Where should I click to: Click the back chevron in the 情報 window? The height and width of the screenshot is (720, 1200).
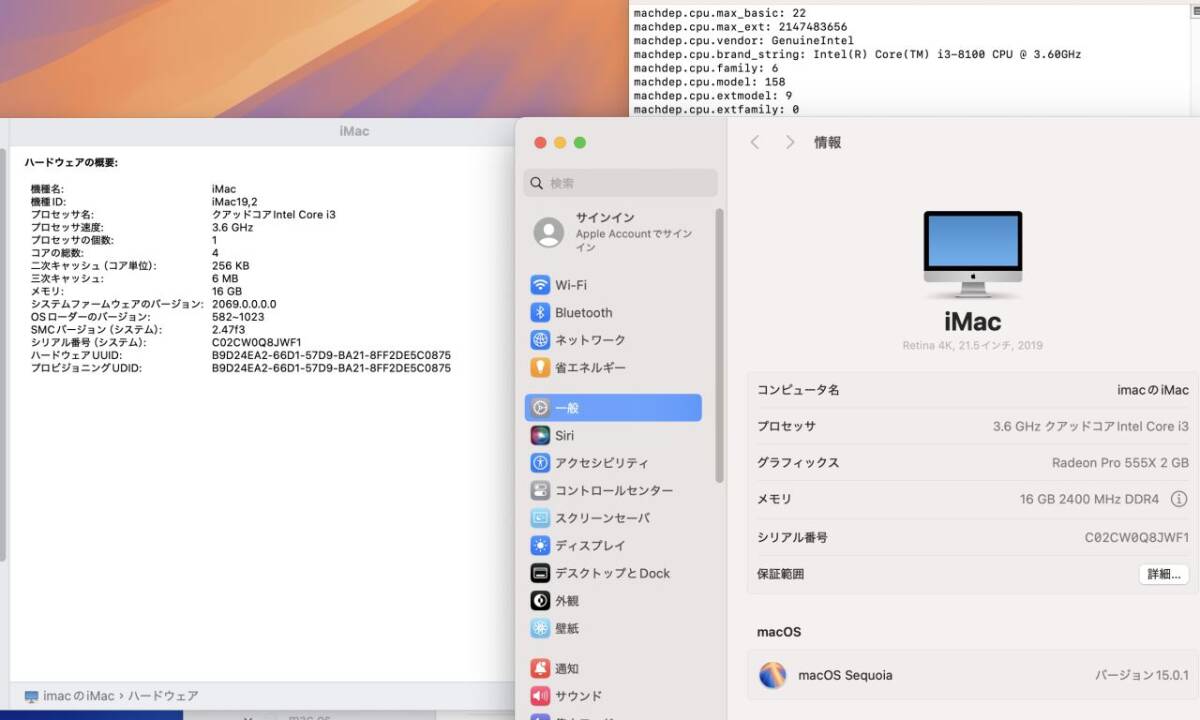pos(755,142)
